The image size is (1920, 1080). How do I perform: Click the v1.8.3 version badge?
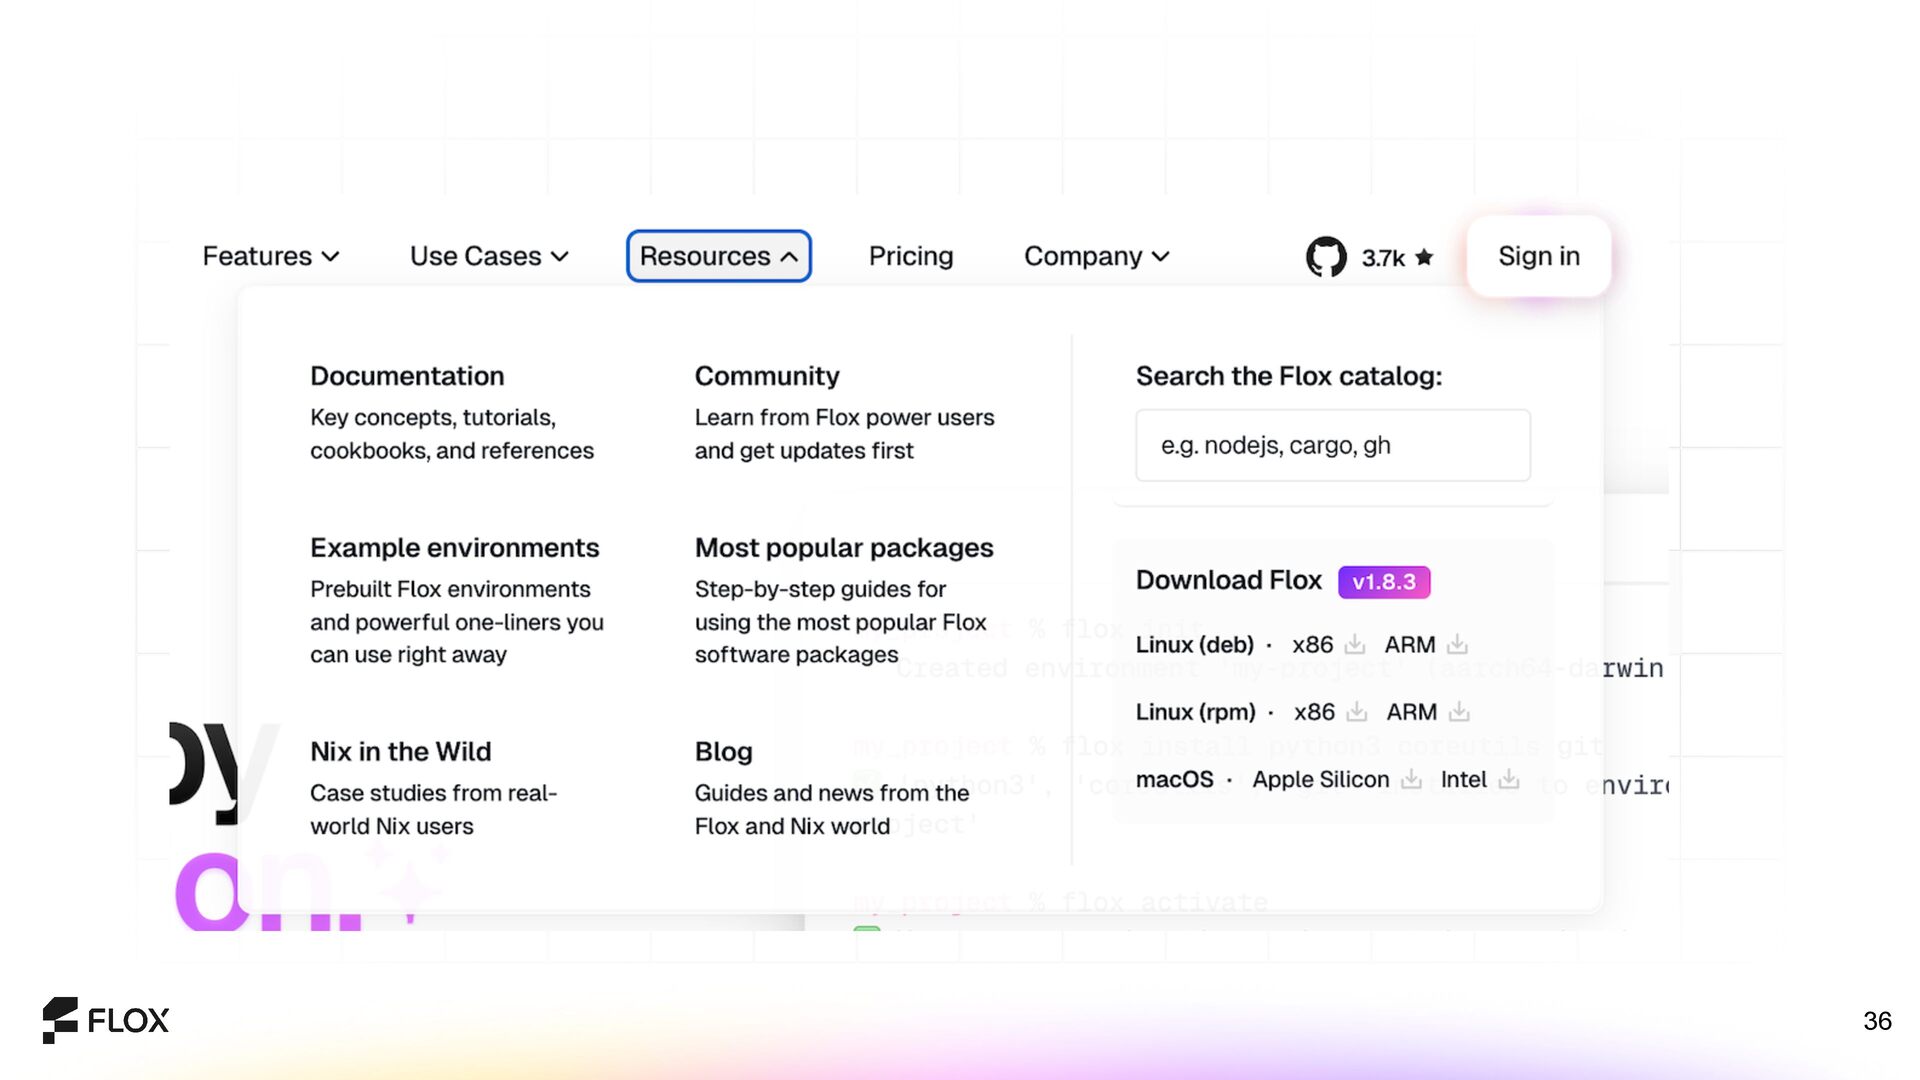click(x=1383, y=582)
